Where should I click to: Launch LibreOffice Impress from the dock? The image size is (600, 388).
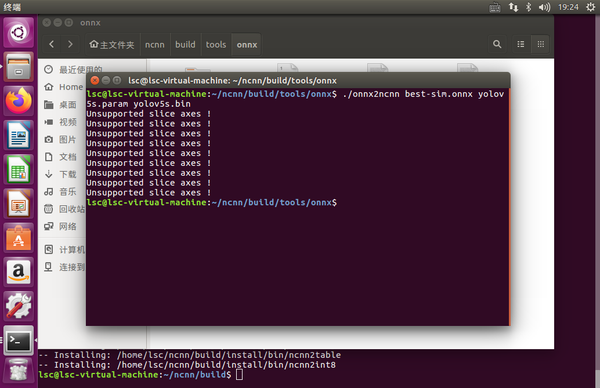[x=18, y=203]
